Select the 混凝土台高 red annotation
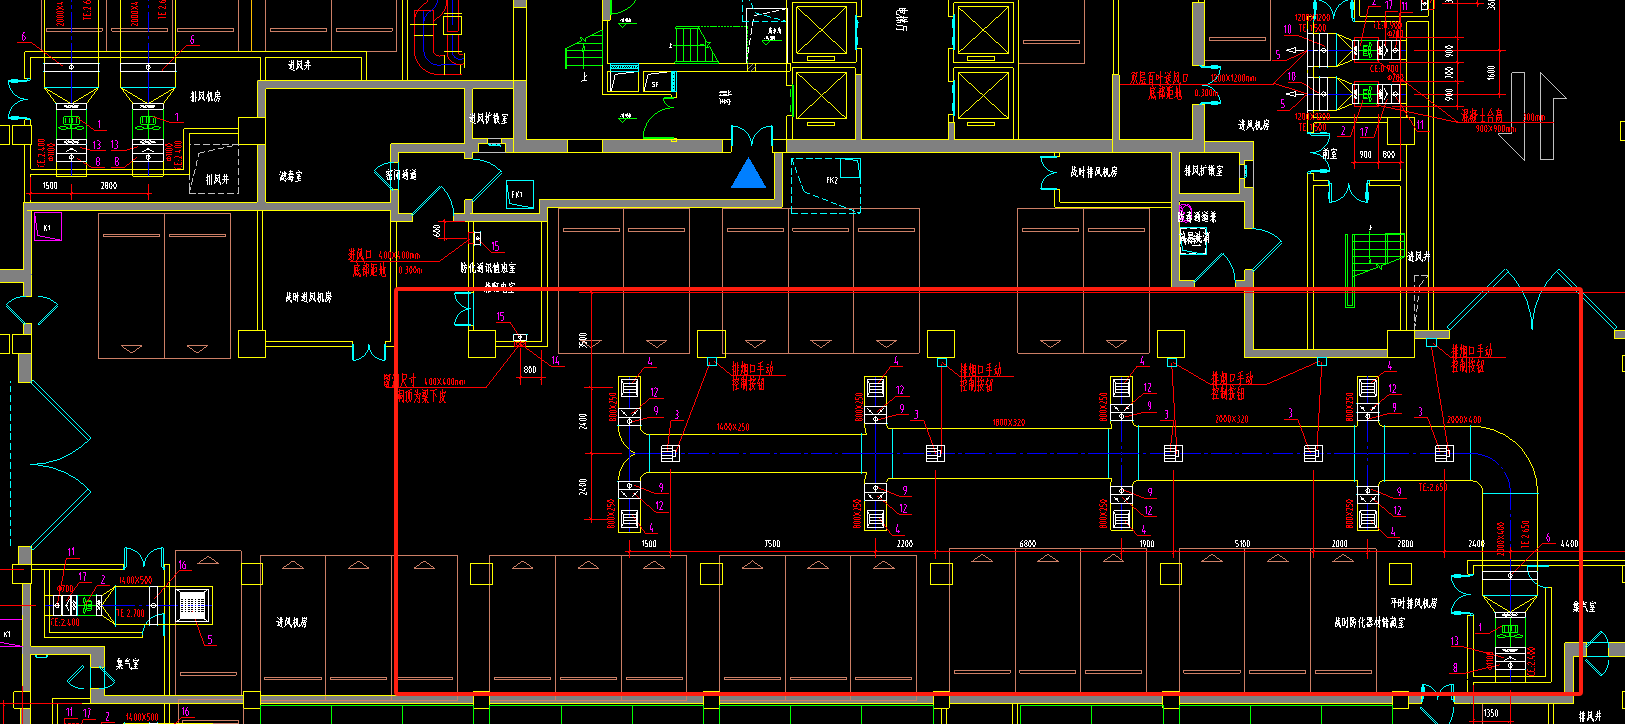The height and width of the screenshot is (724, 1625). [1482, 116]
